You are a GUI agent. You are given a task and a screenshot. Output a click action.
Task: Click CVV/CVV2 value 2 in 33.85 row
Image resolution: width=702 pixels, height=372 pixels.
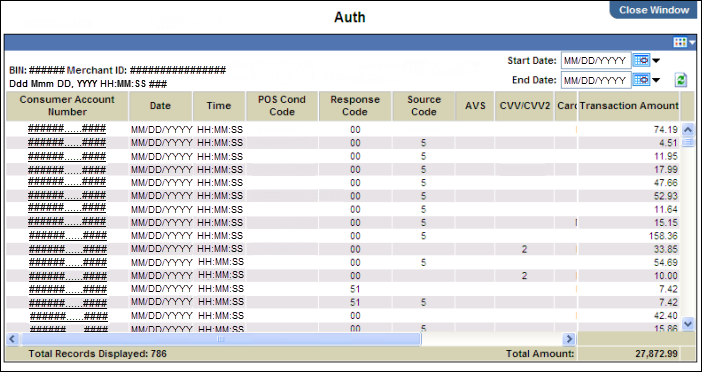[524, 249]
